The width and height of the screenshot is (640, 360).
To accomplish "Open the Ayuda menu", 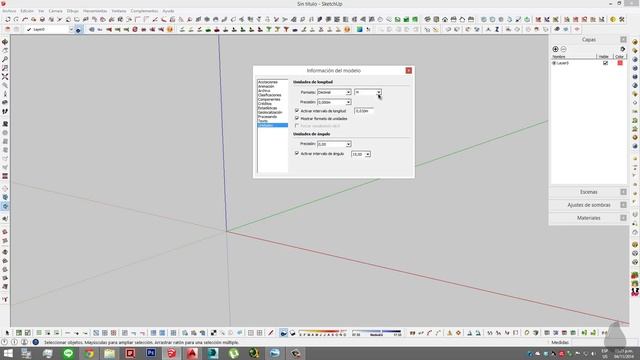I will (x=168, y=11).
